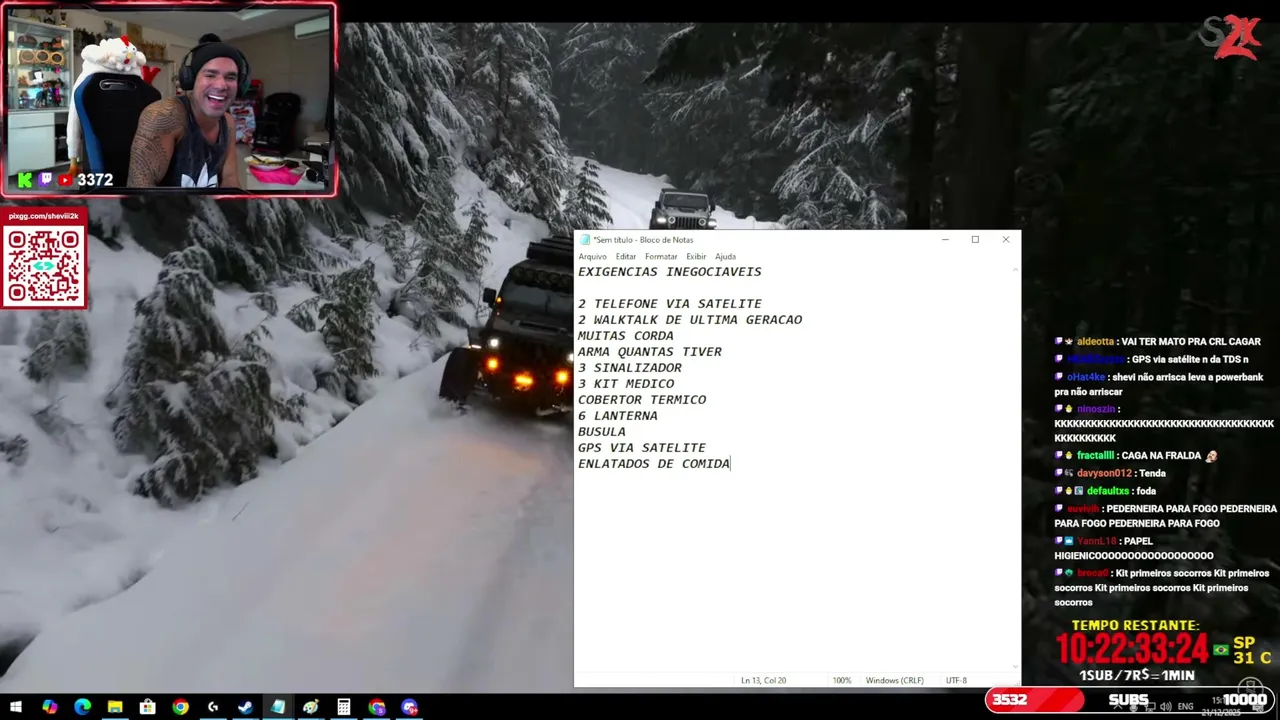Click the Windows (CRLF) status entry
The image size is (1280, 720).
point(894,681)
